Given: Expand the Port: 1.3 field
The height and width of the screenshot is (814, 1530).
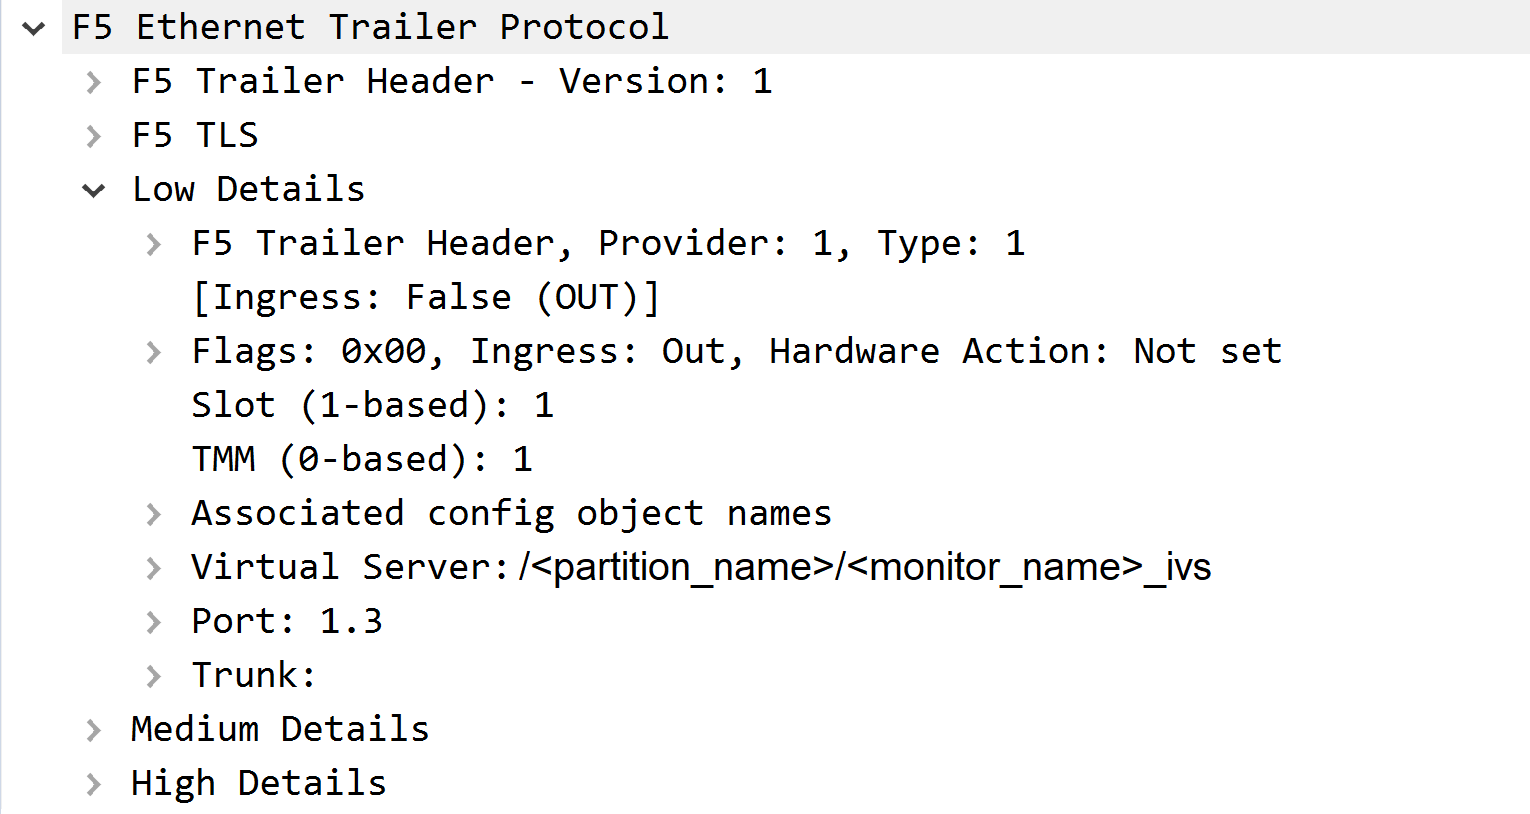Looking at the screenshot, I should 155,621.
